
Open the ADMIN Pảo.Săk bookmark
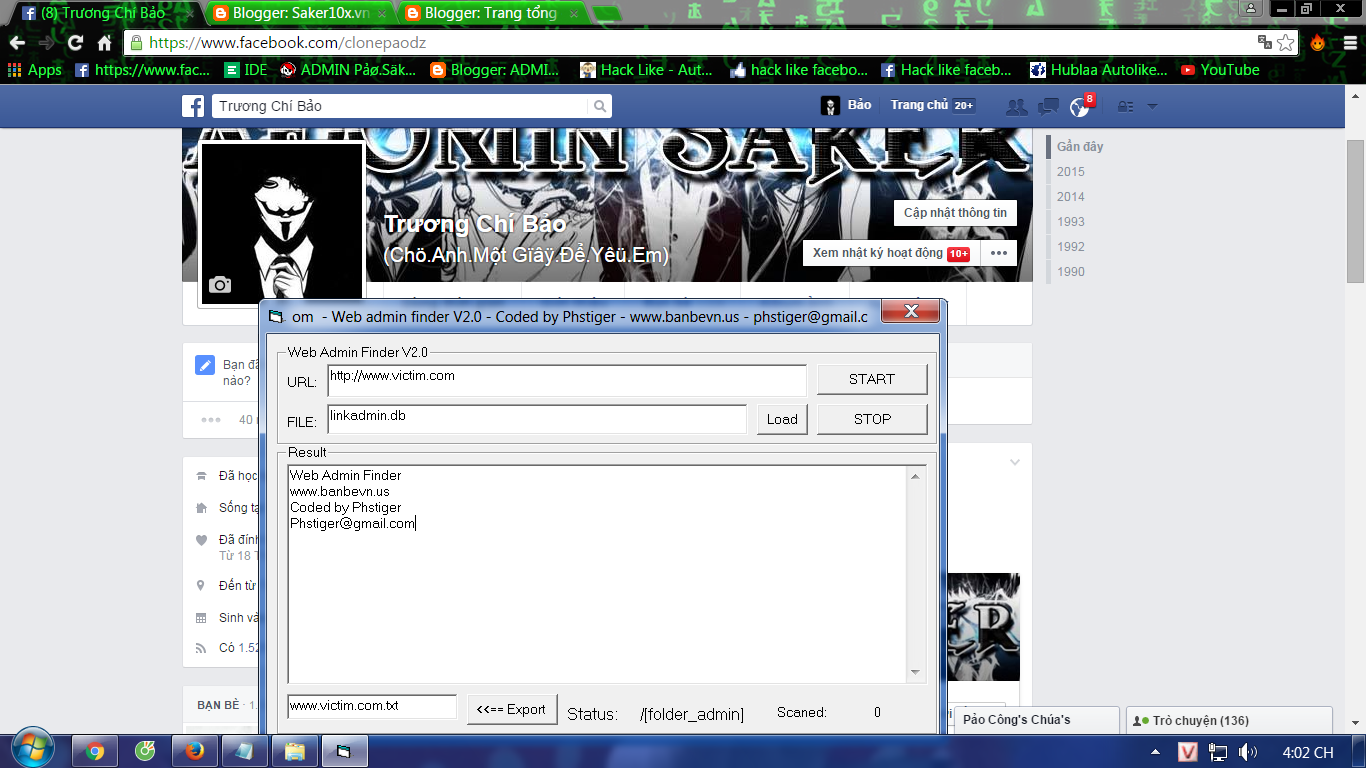click(x=348, y=70)
